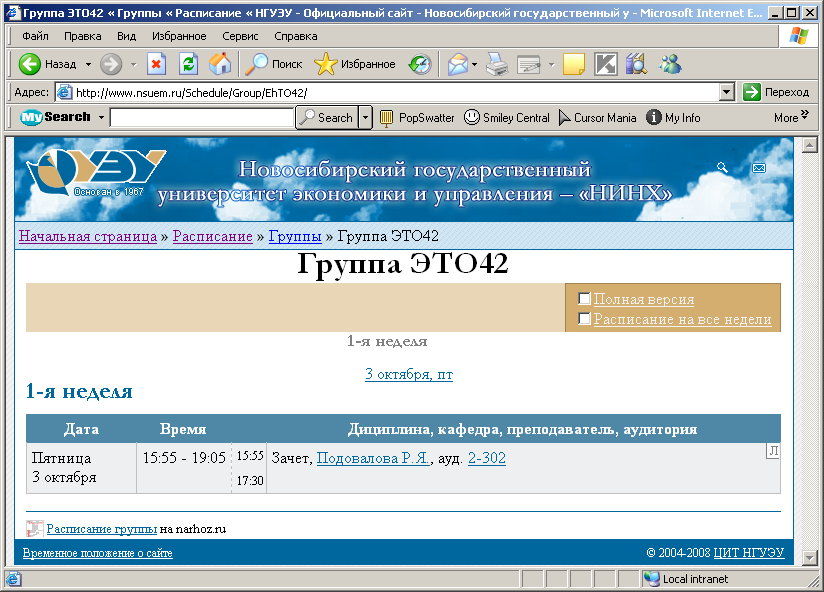
Task: Click the Research books toolbar icon
Action: point(636,64)
